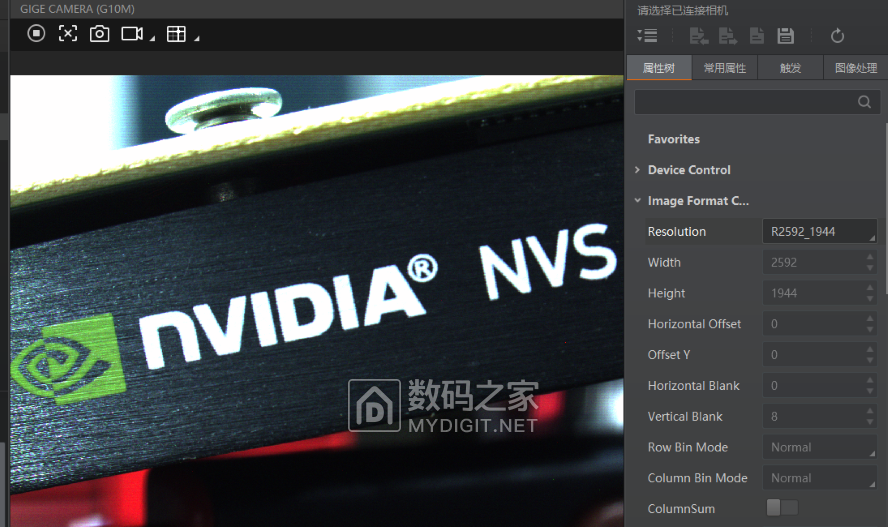Click the tree list view icon
This screenshot has width=888, height=527.
click(x=647, y=36)
